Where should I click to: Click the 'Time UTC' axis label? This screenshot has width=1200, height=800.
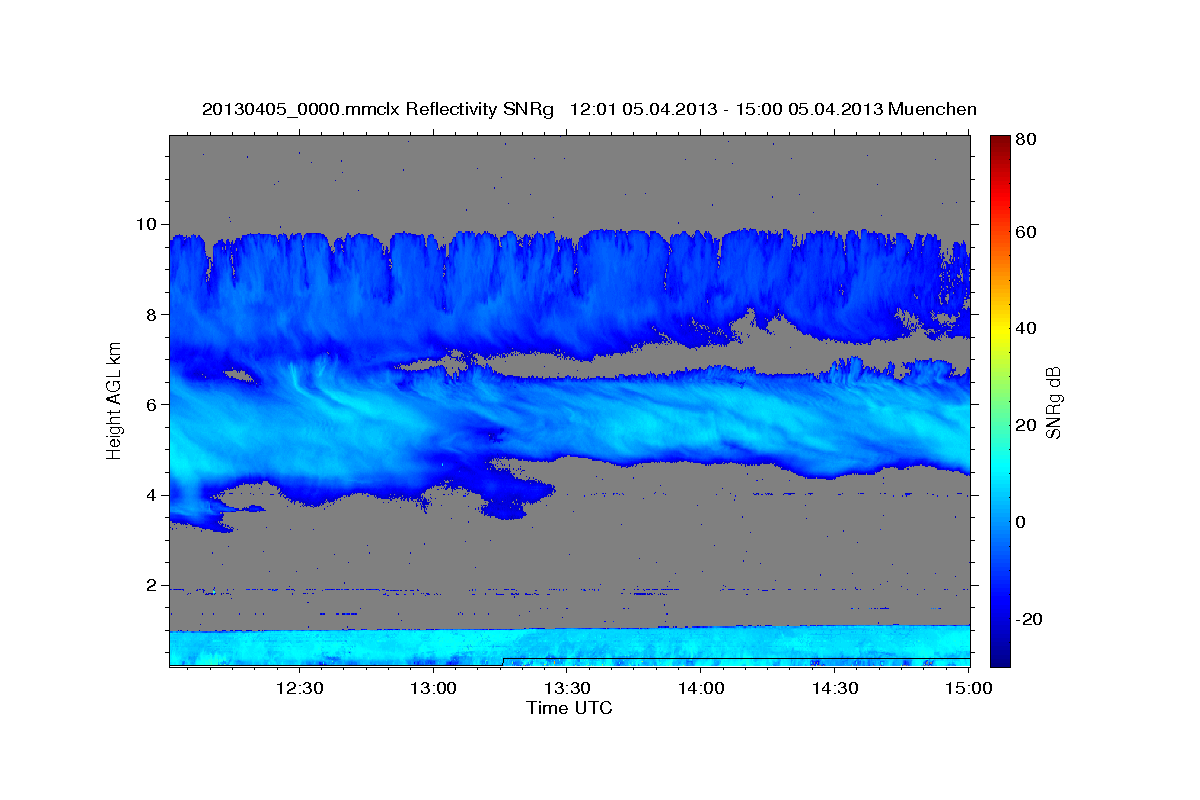click(569, 708)
